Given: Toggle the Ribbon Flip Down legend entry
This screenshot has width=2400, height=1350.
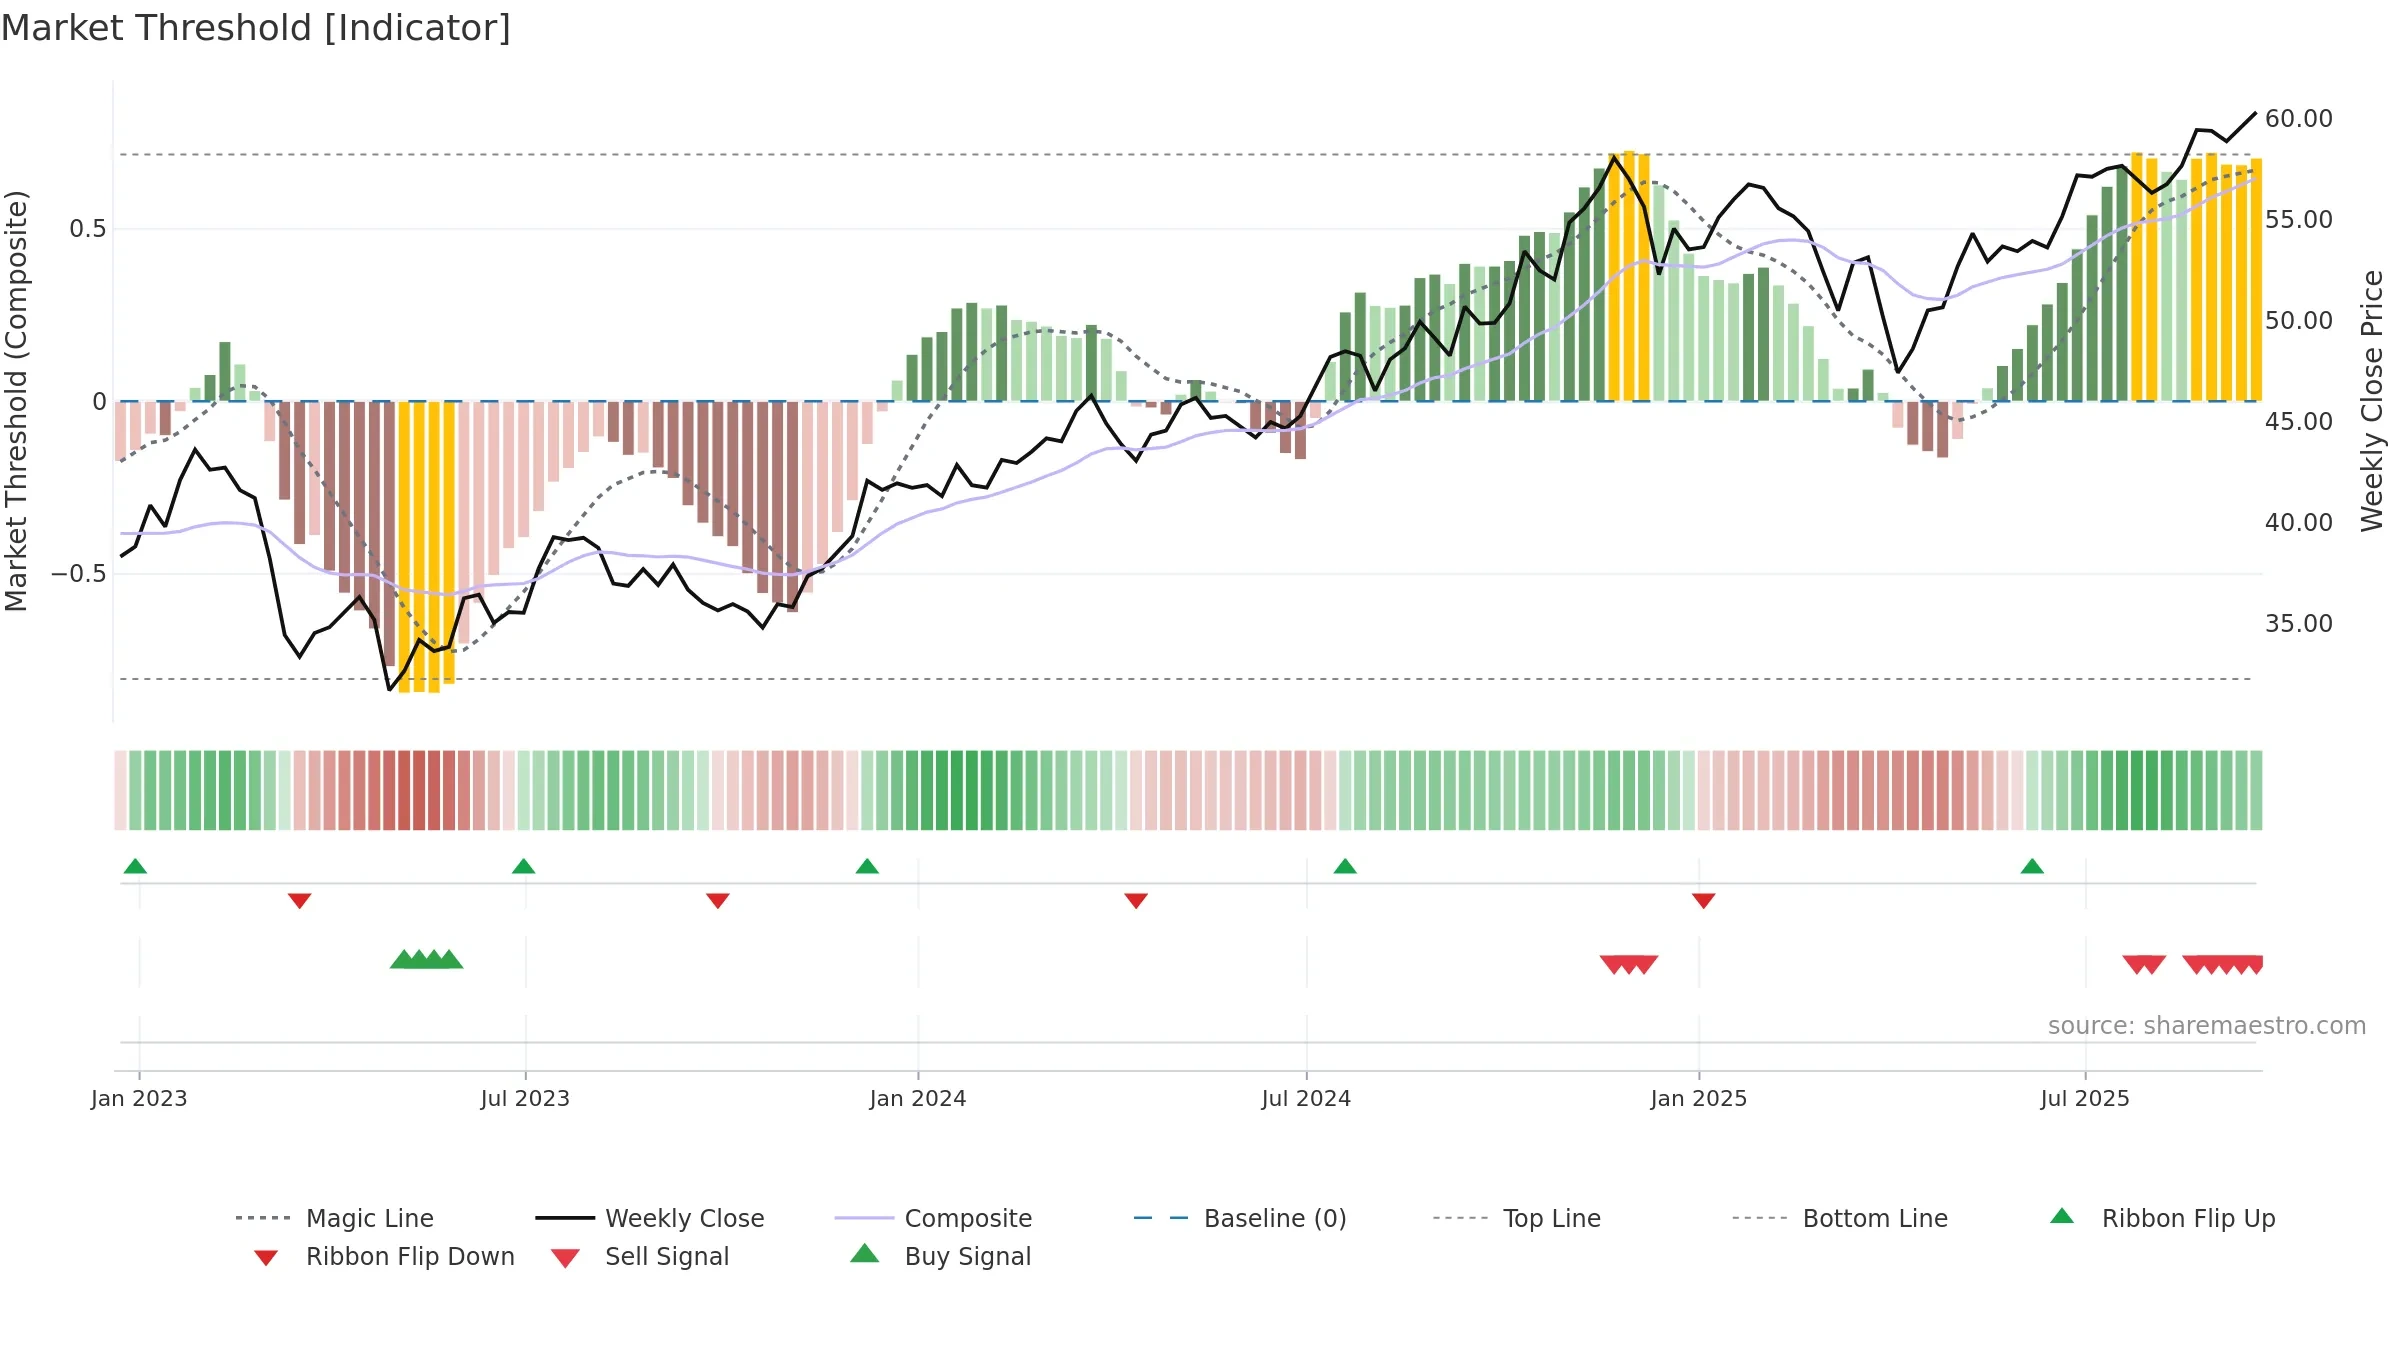Looking at the screenshot, I should point(383,1256).
